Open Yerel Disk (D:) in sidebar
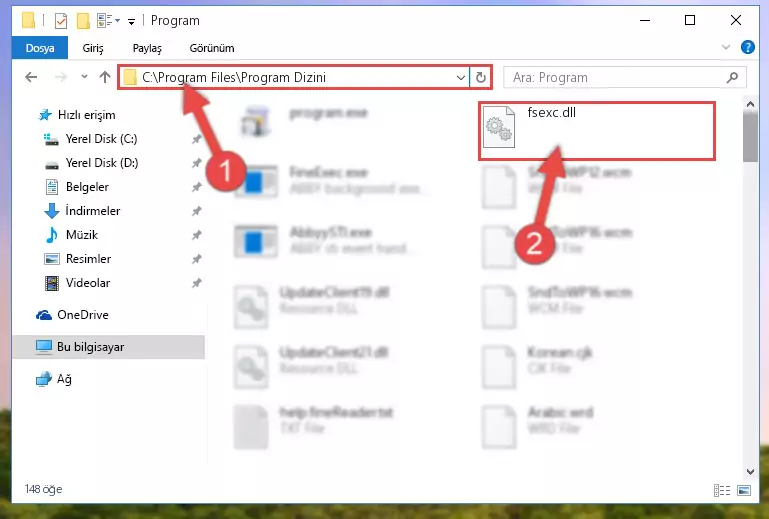The width and height of the screenshot is (769, 519). click(x=102, y=163)
